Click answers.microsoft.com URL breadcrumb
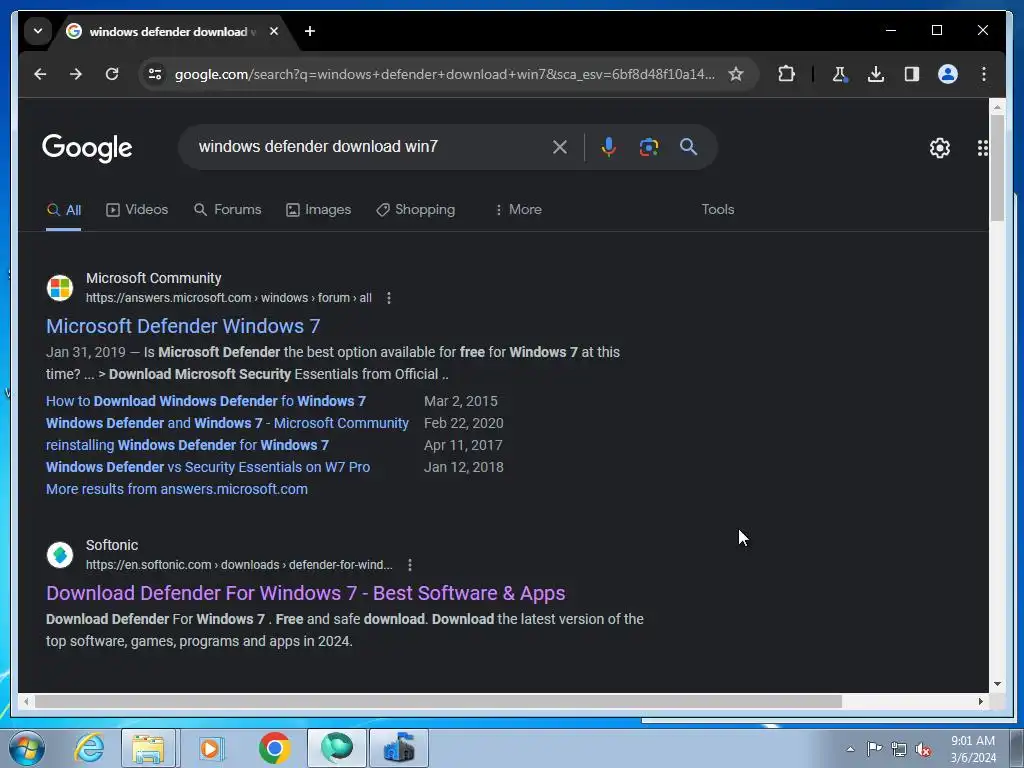 pos(229,298)
